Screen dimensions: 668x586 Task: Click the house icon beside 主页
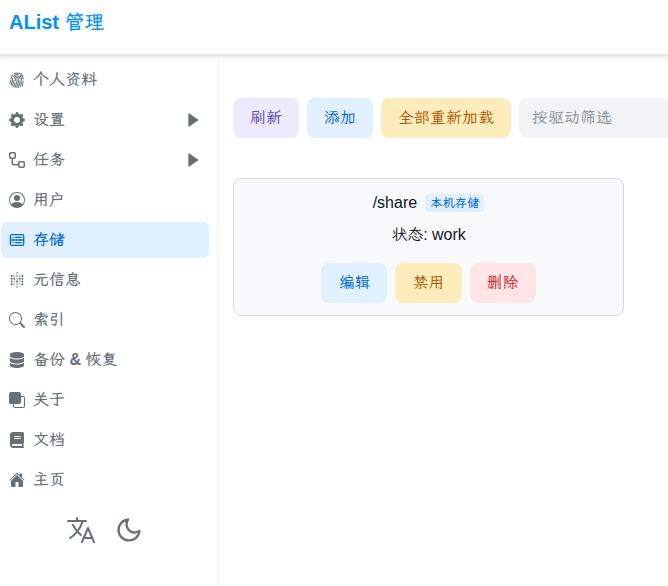click(x=17, y=480)
